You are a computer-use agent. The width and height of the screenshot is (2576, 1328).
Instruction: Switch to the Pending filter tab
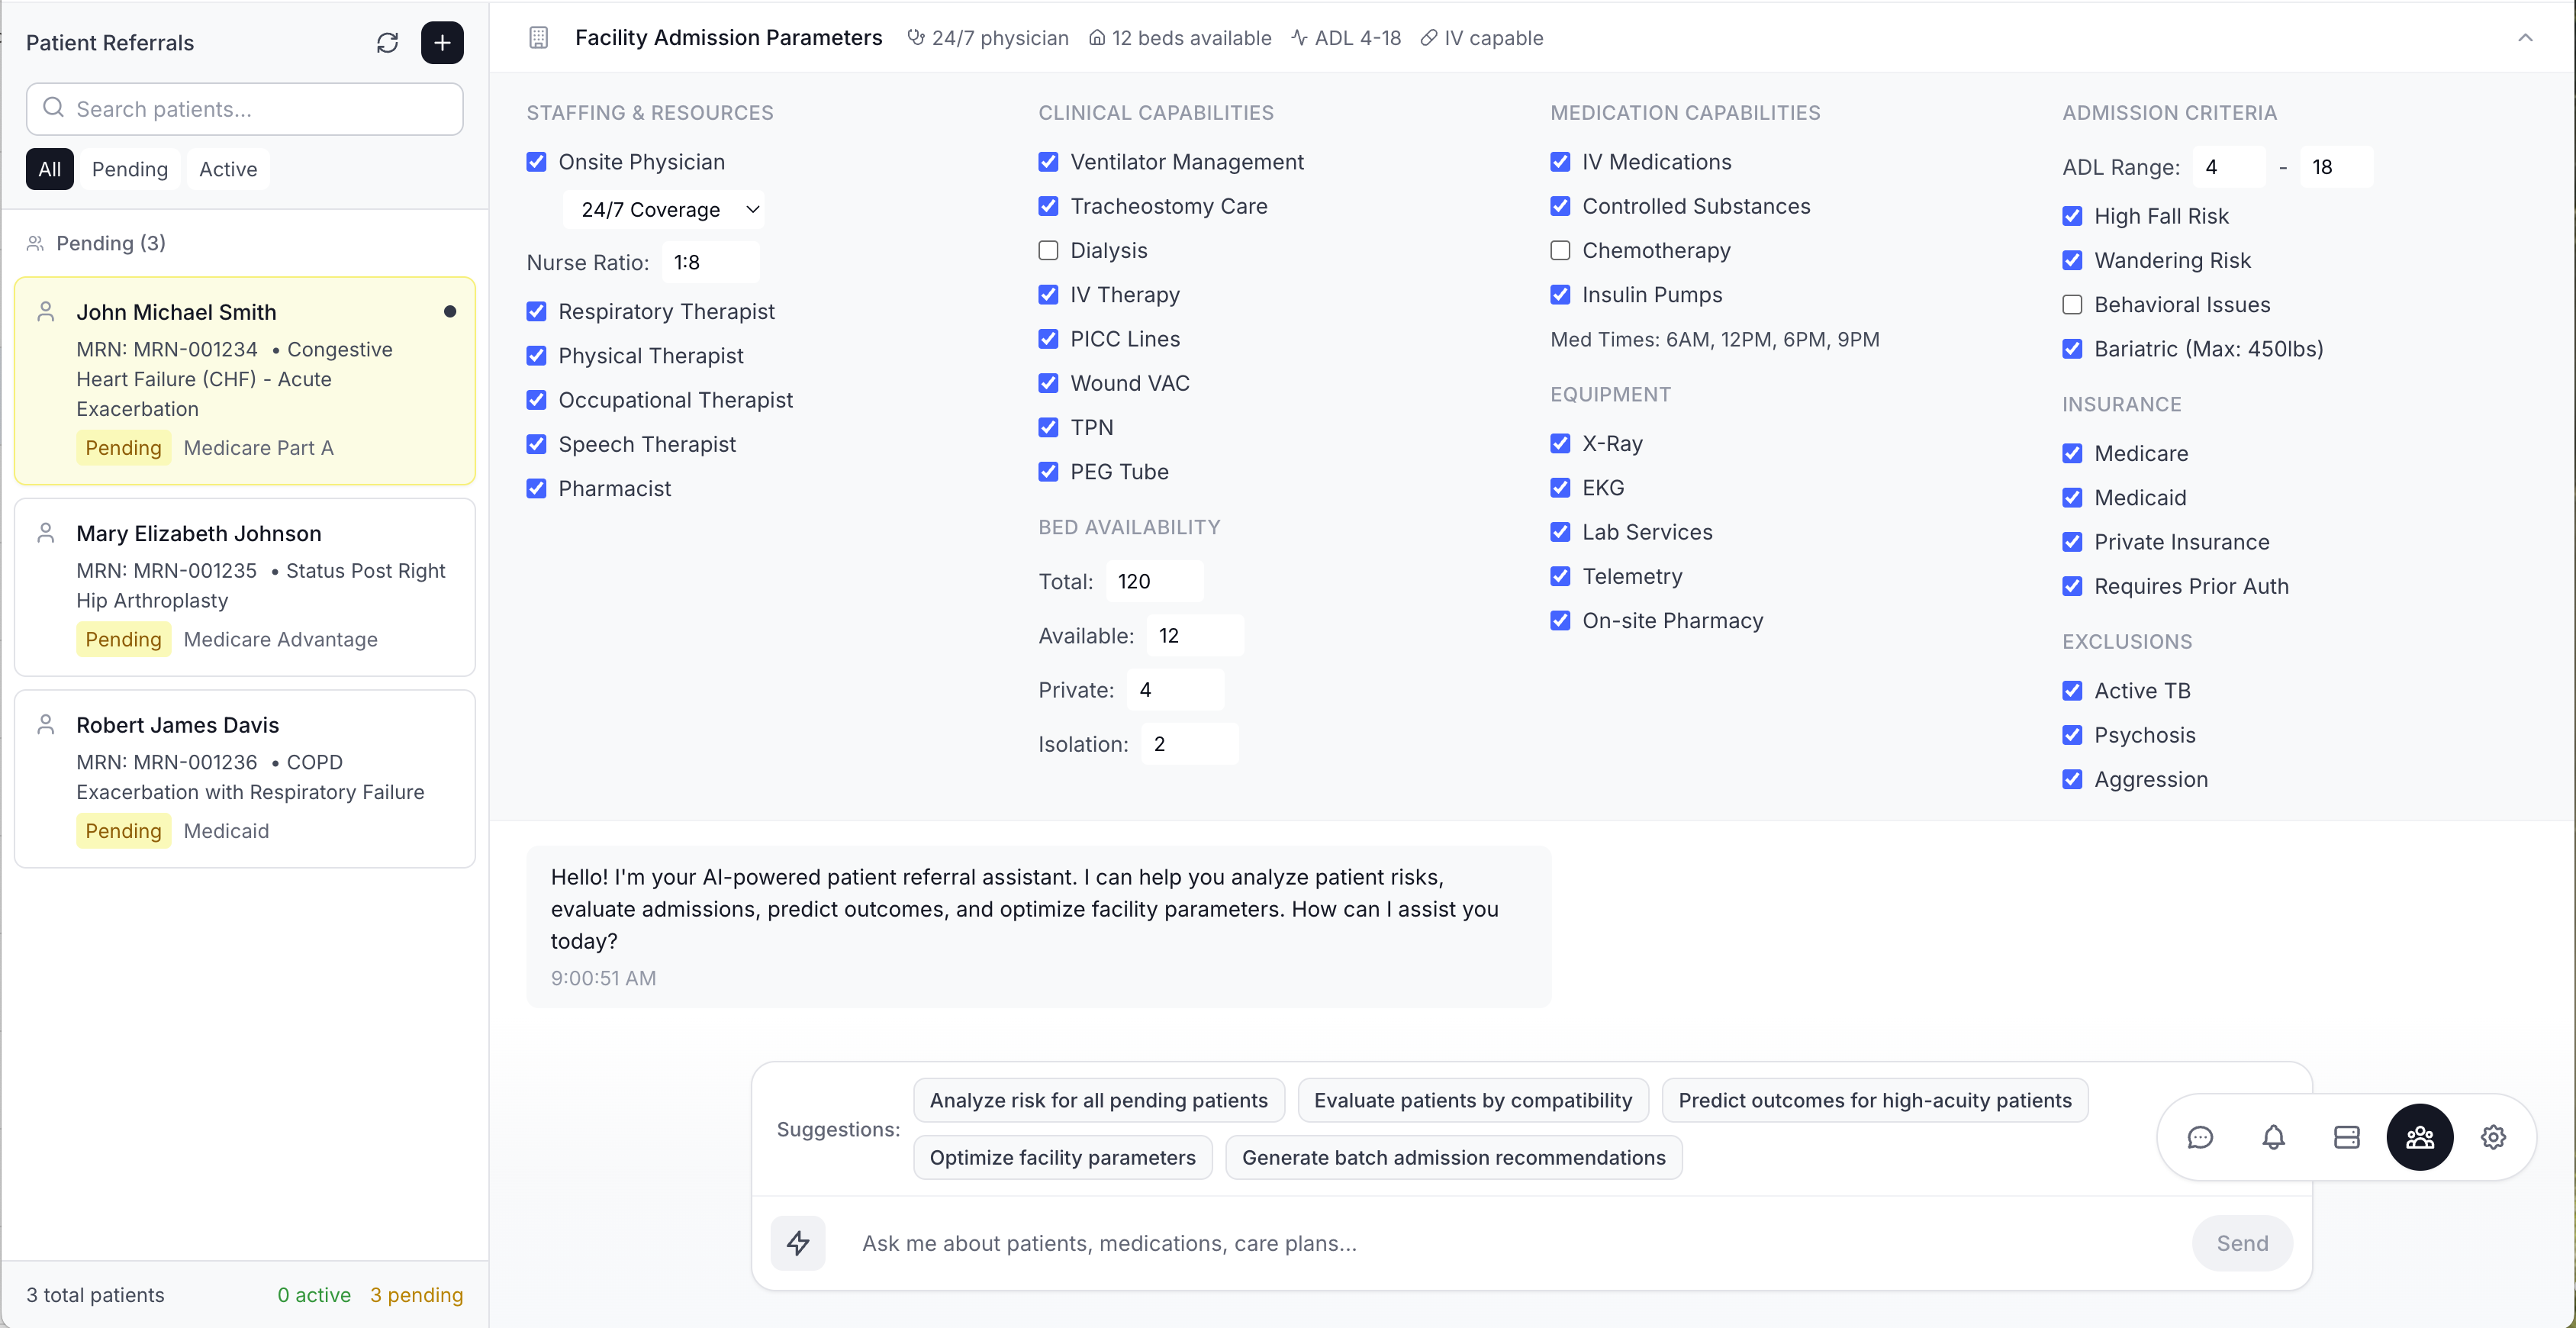coord(130,168)
